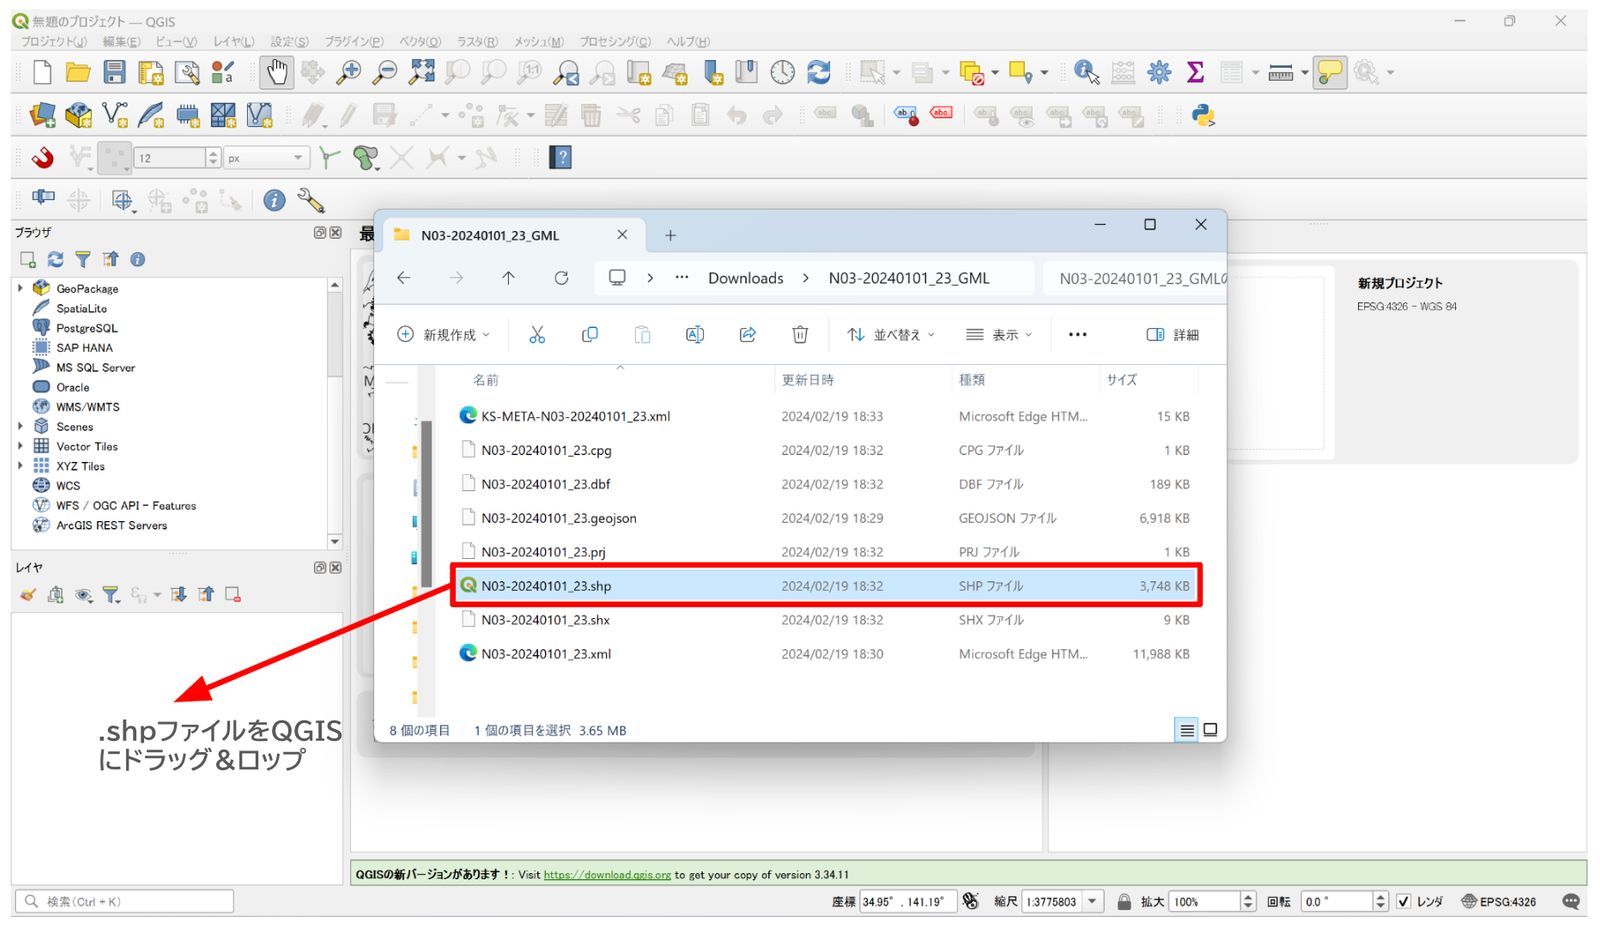
Task: Toggle the Map Tips button
Action: click(x=1330, y=72)
